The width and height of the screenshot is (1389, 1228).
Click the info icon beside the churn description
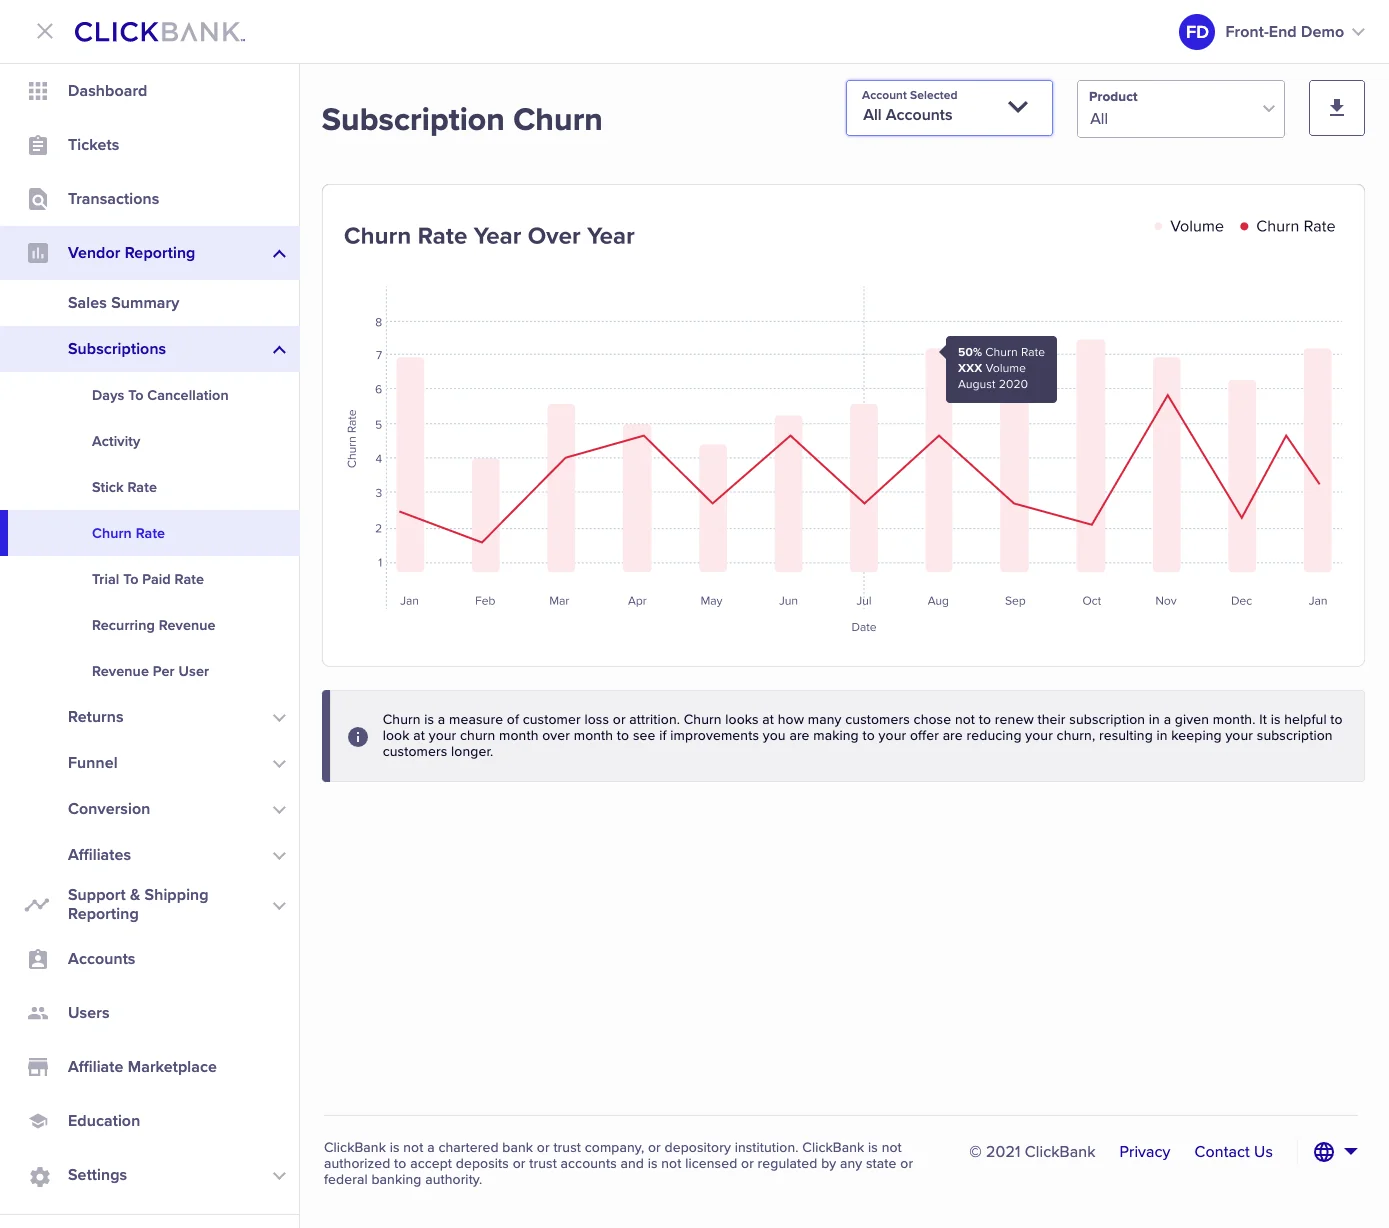click(358, 736)
